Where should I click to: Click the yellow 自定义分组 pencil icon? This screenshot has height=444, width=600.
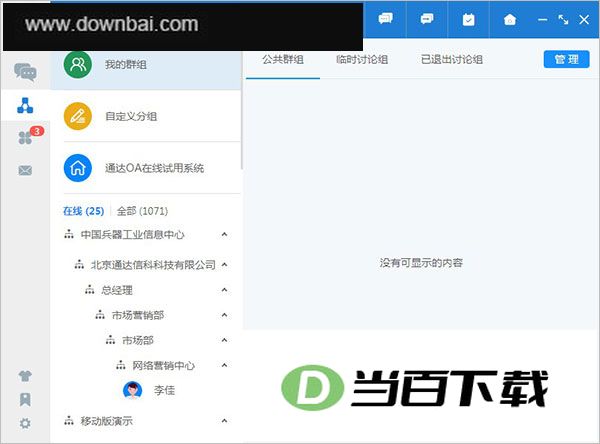(78, 116)
